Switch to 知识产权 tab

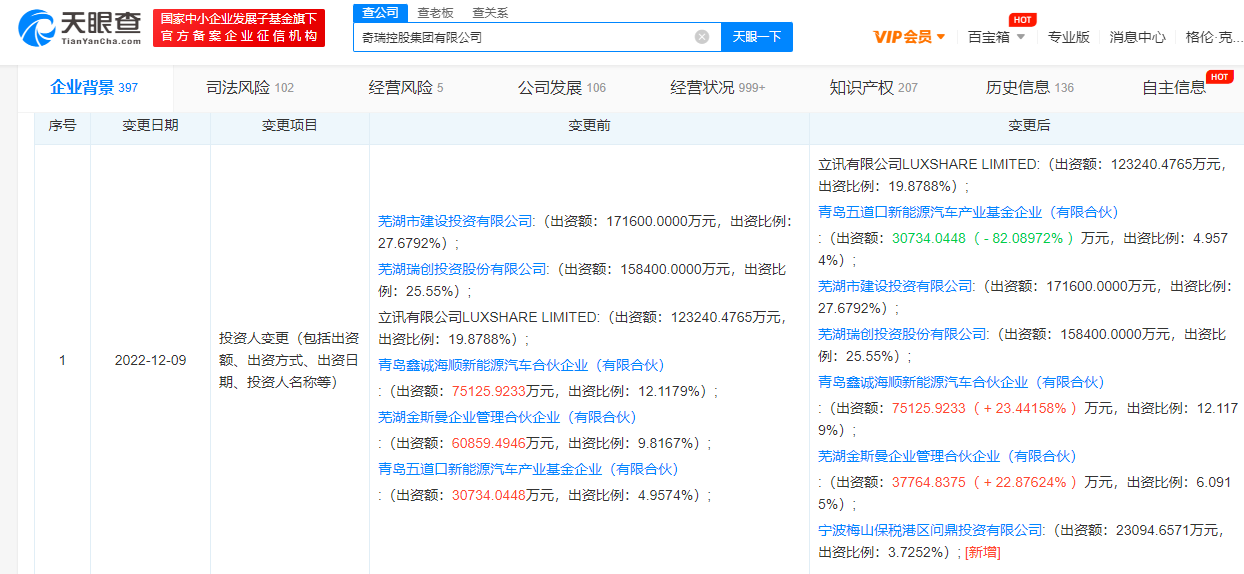873,88
